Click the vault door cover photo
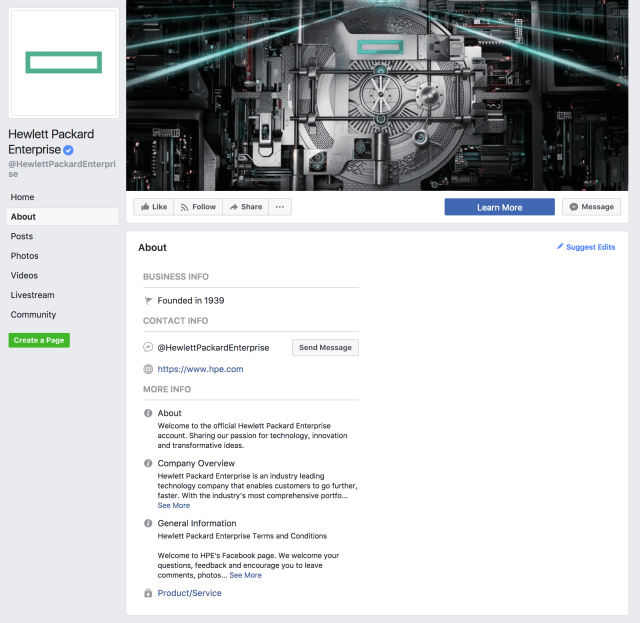 tap(377, 95)
